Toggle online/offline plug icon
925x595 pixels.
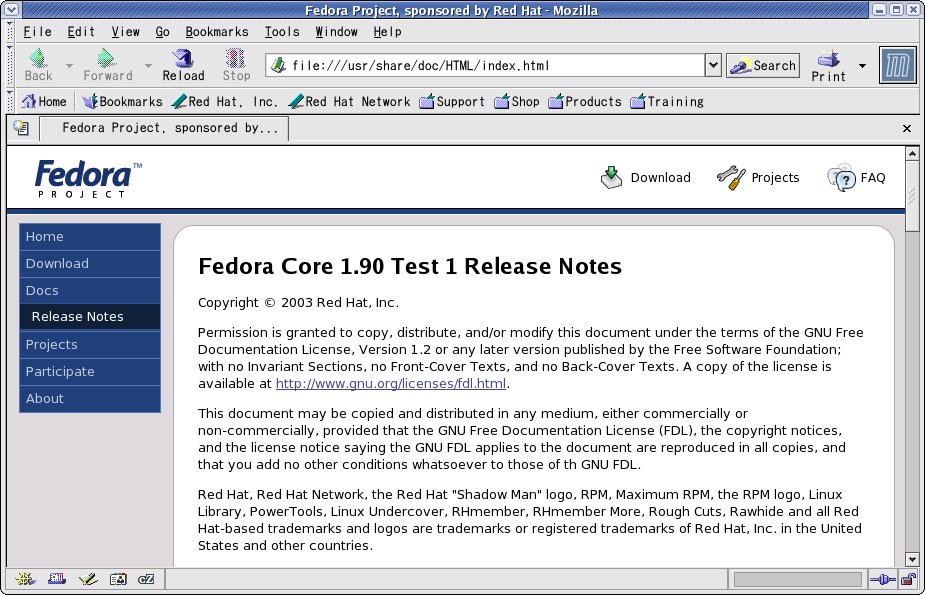pyautogui.click(x=883, y=580)
